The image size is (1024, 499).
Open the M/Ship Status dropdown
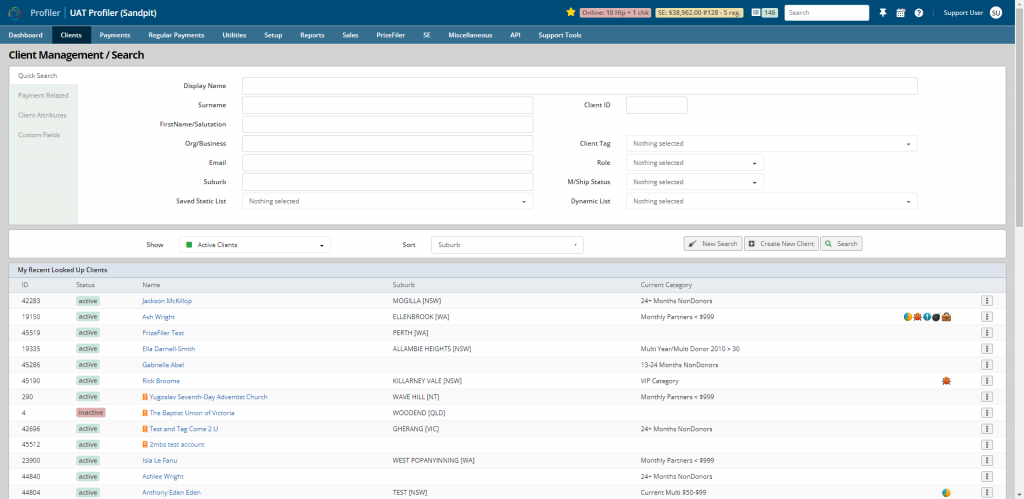tap(695, 182)
